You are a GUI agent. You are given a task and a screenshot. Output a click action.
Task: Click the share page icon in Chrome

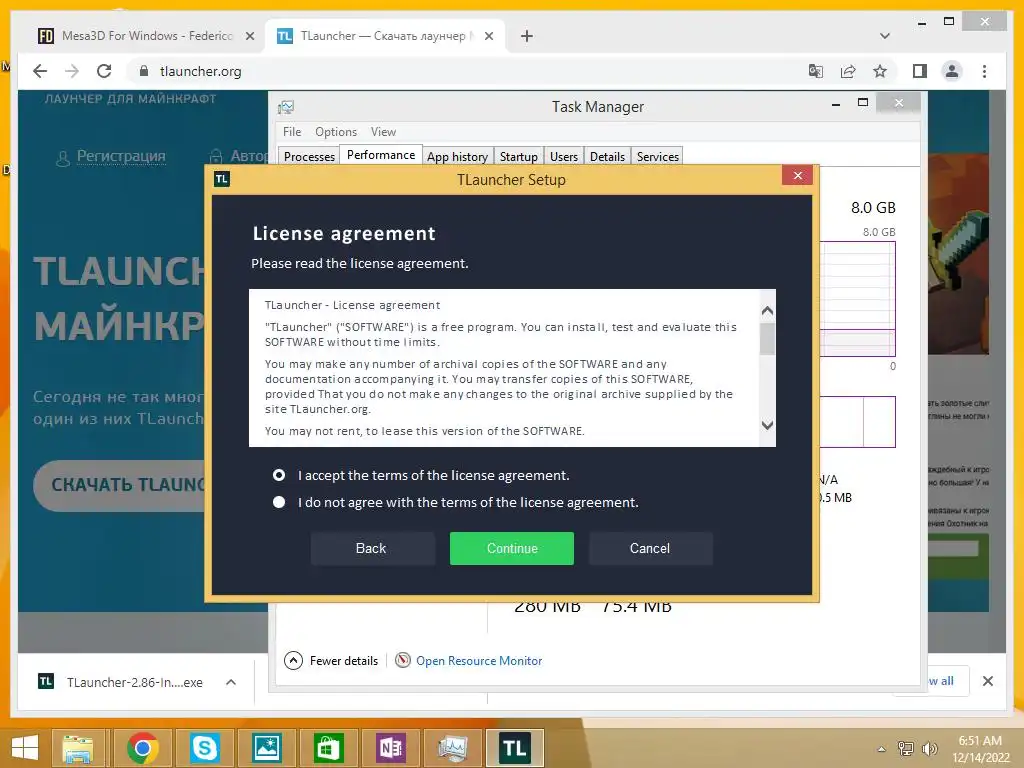click(848, 71)
